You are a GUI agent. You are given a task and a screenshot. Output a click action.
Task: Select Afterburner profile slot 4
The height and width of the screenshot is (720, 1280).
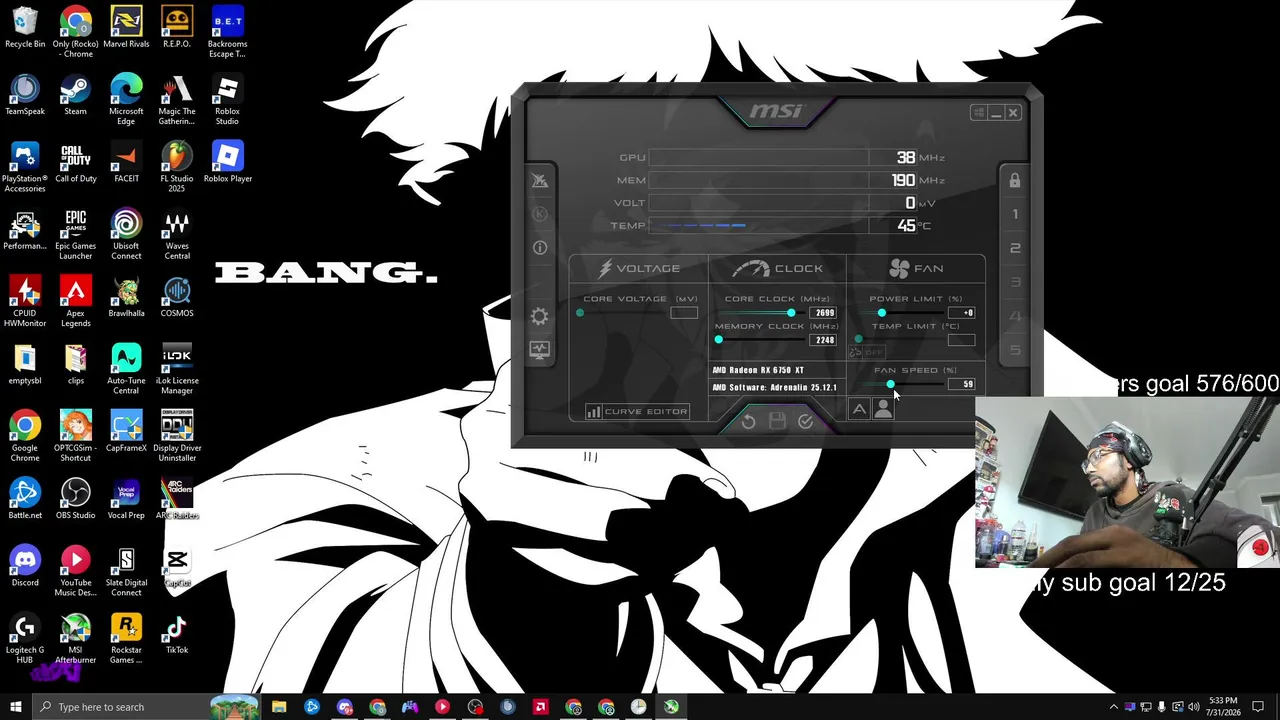click(1015, 316)
